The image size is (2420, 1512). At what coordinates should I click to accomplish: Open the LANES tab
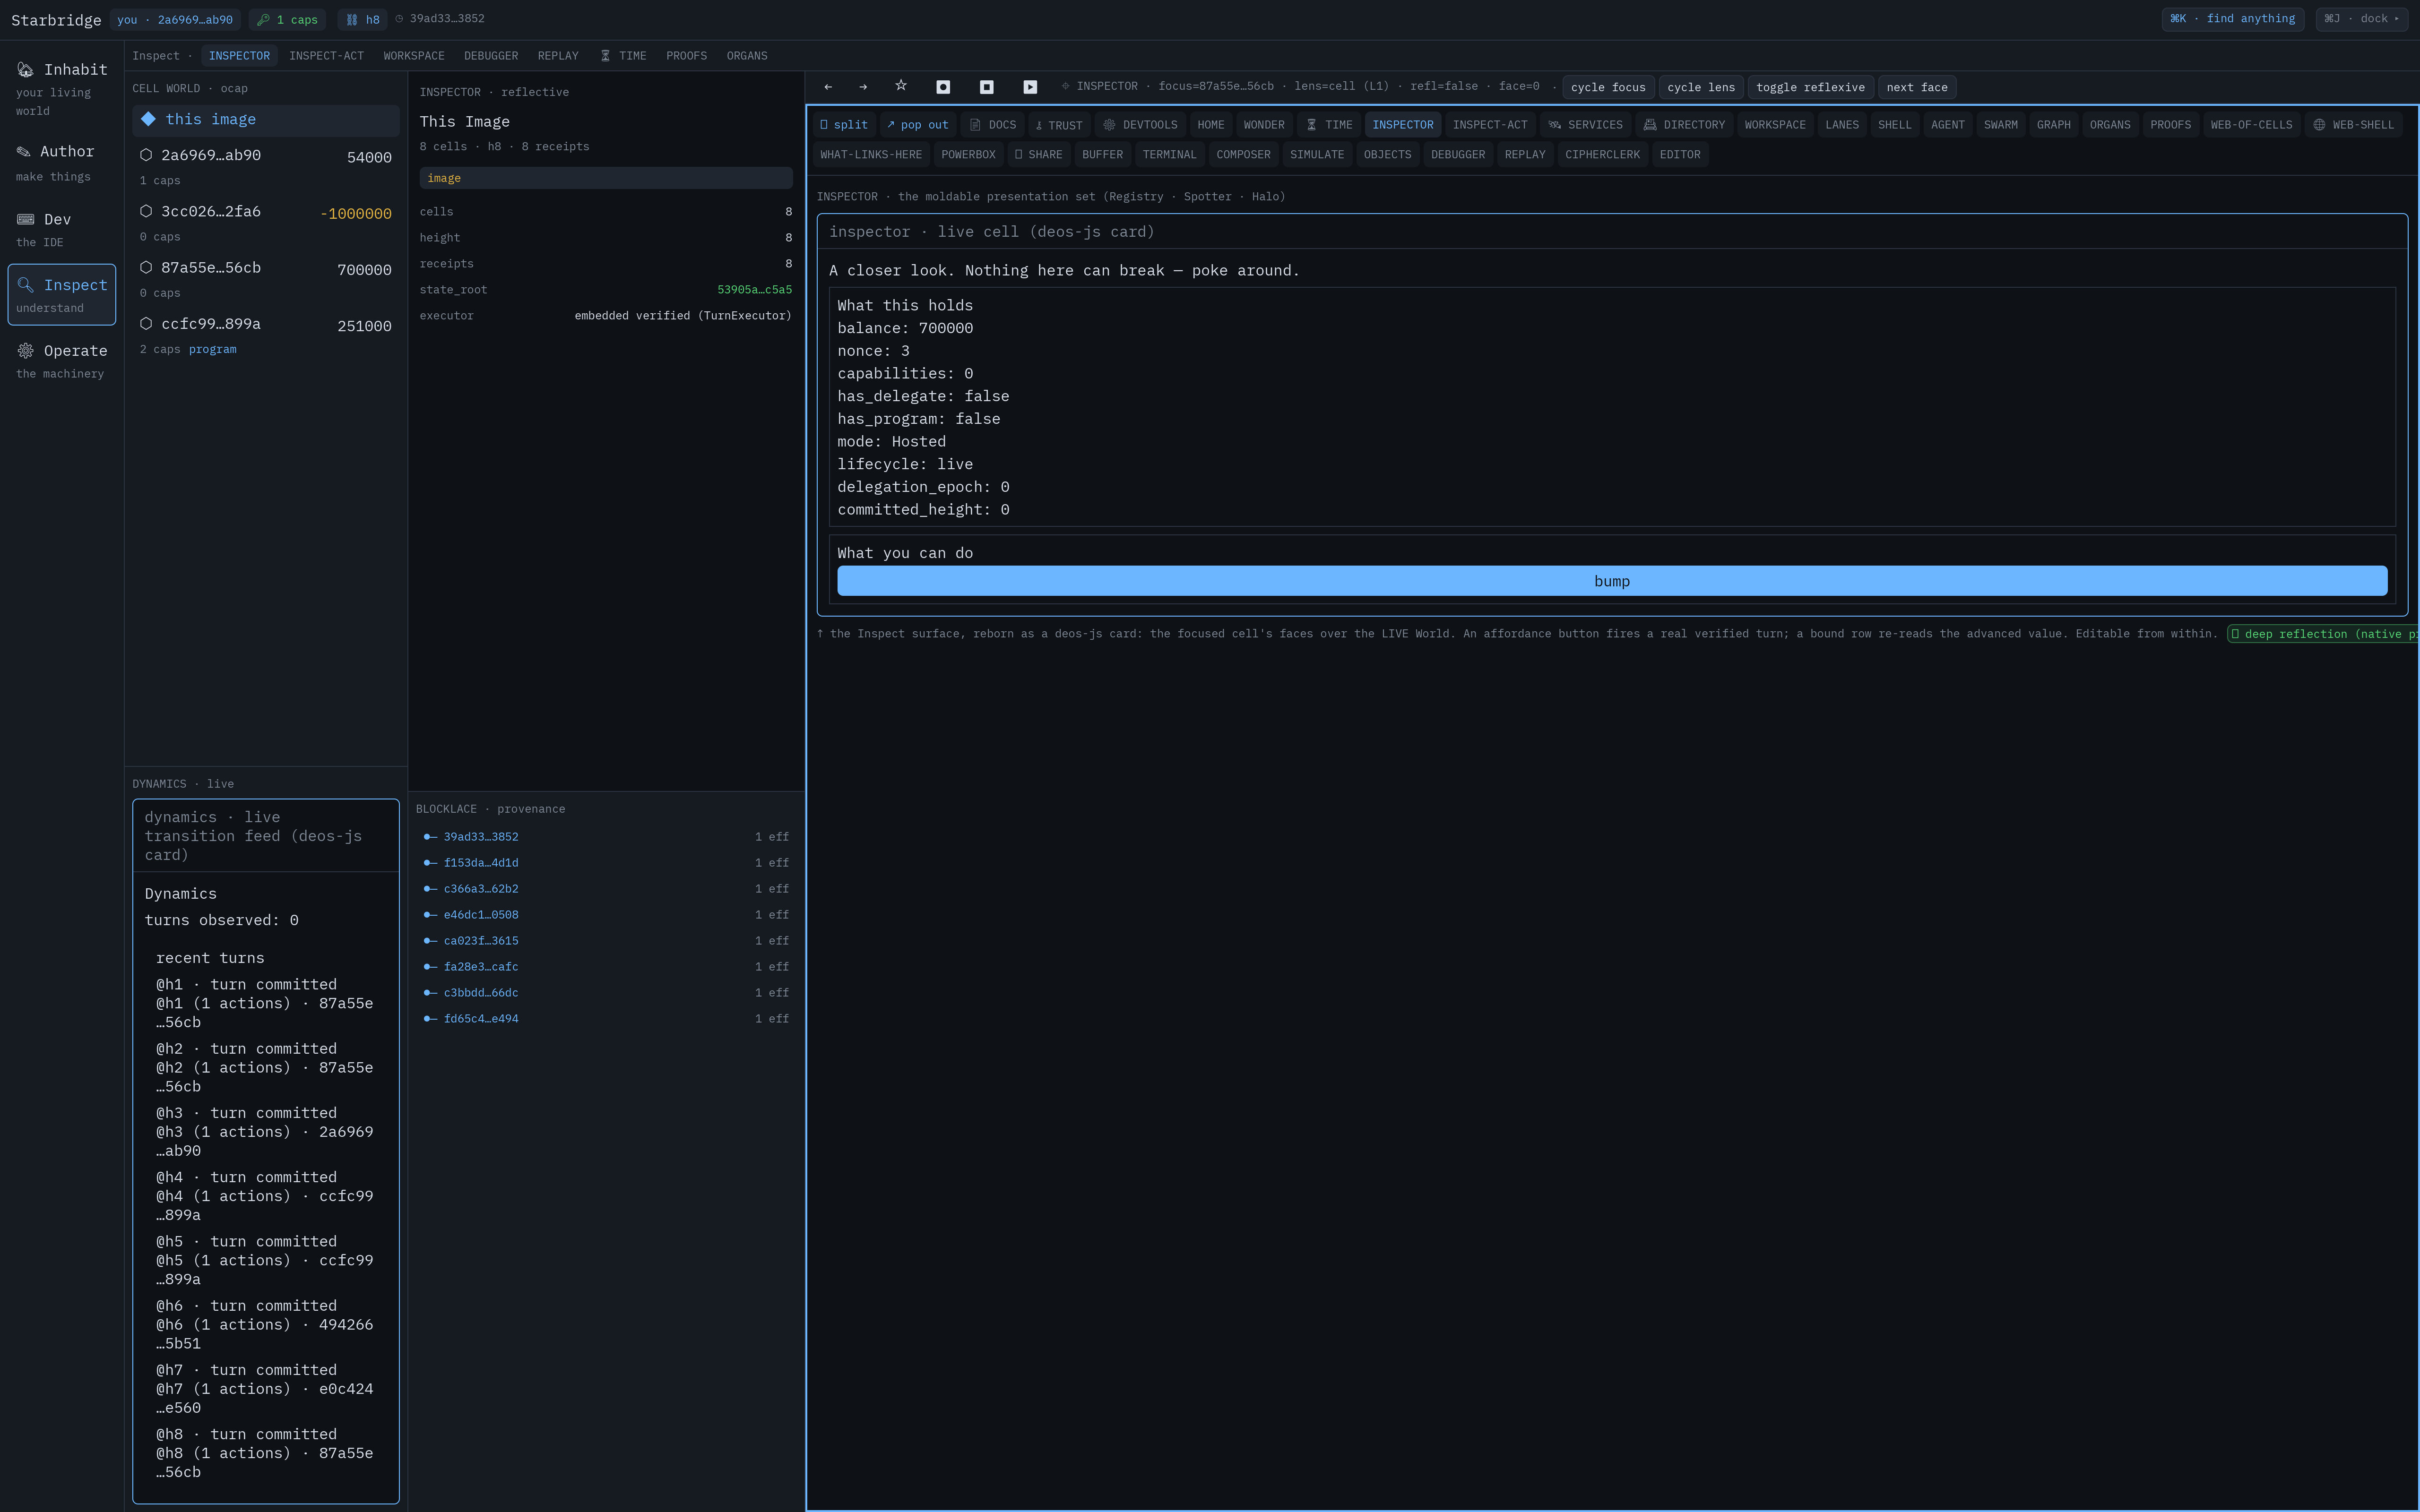pyautogui.click(x=1842, y=125)
